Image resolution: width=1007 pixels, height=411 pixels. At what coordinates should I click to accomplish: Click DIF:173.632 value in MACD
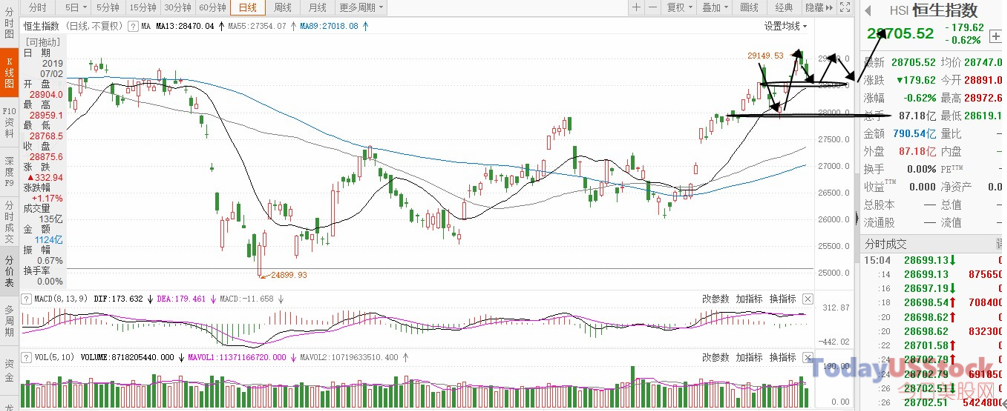pos(119,299)
